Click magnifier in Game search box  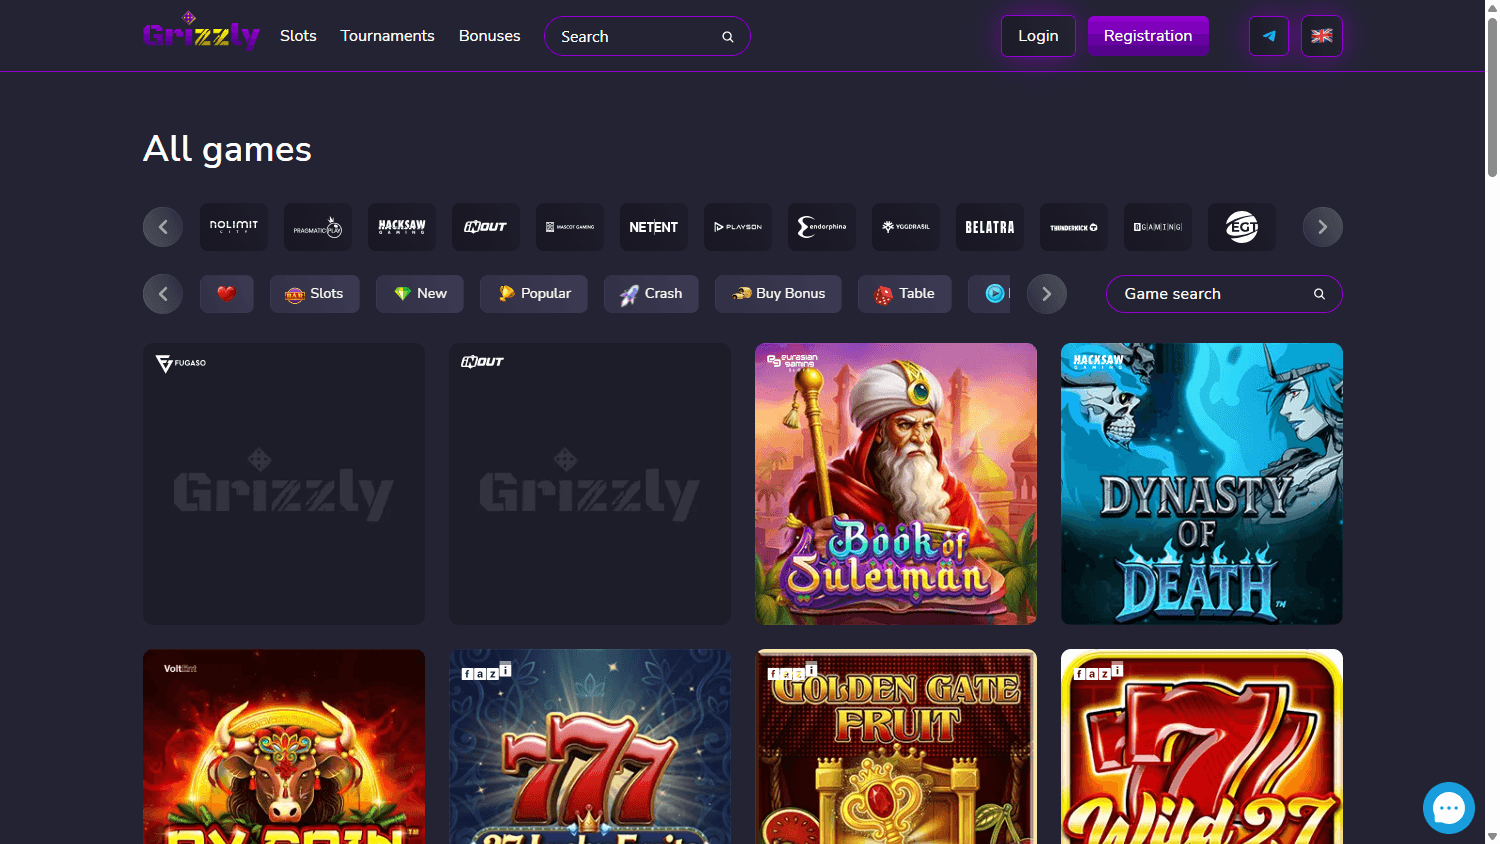[1319, 294]
